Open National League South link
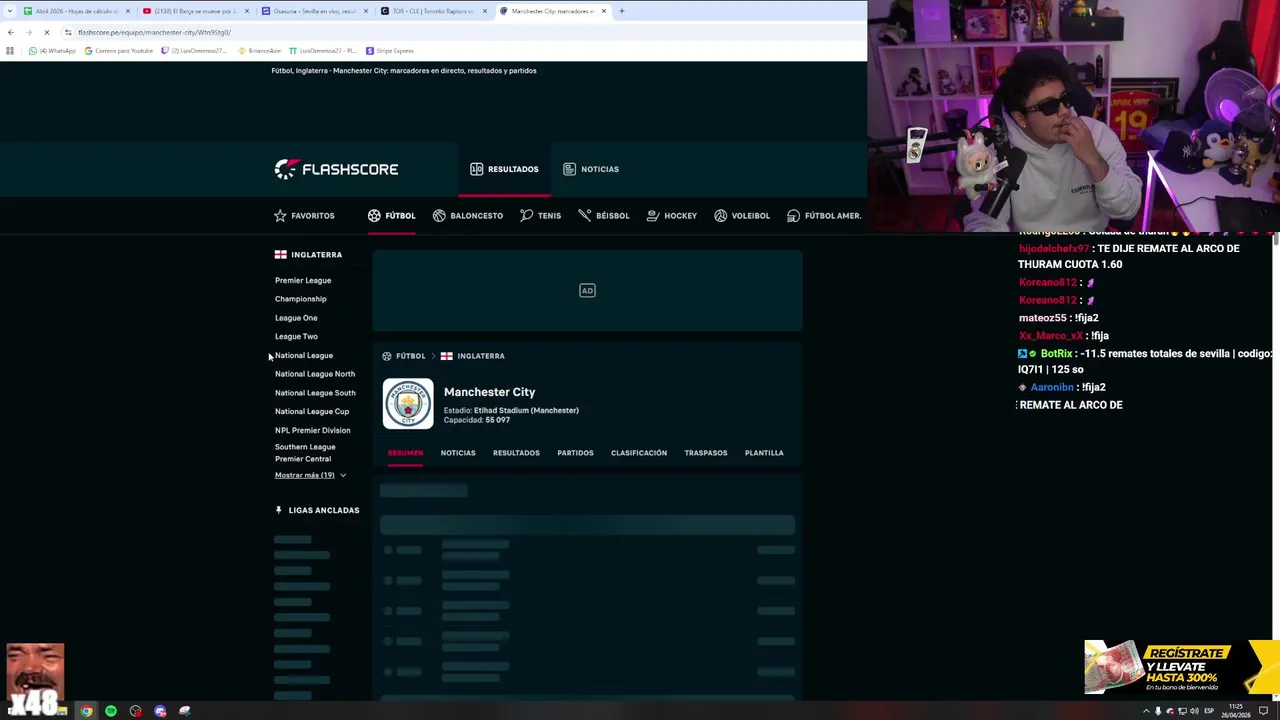1280x720 pixels. [315, 393]
